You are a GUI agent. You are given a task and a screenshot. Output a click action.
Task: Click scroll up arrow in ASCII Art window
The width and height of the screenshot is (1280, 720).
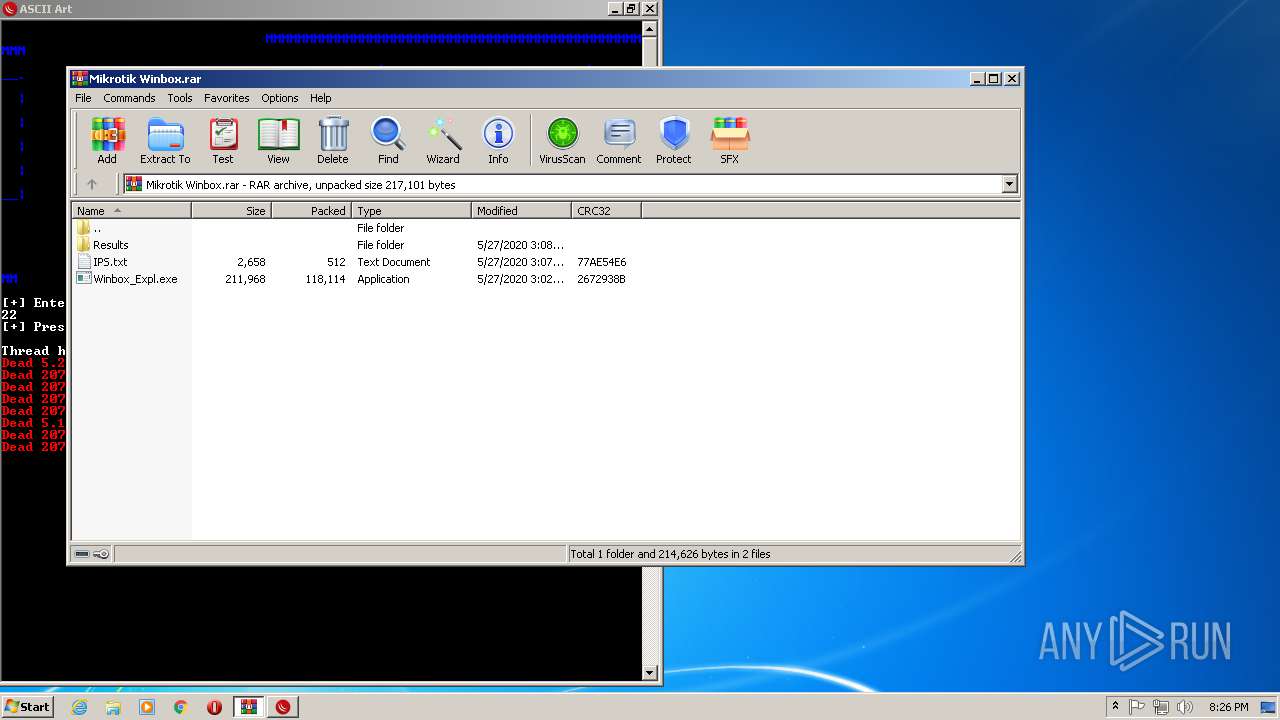650,28
